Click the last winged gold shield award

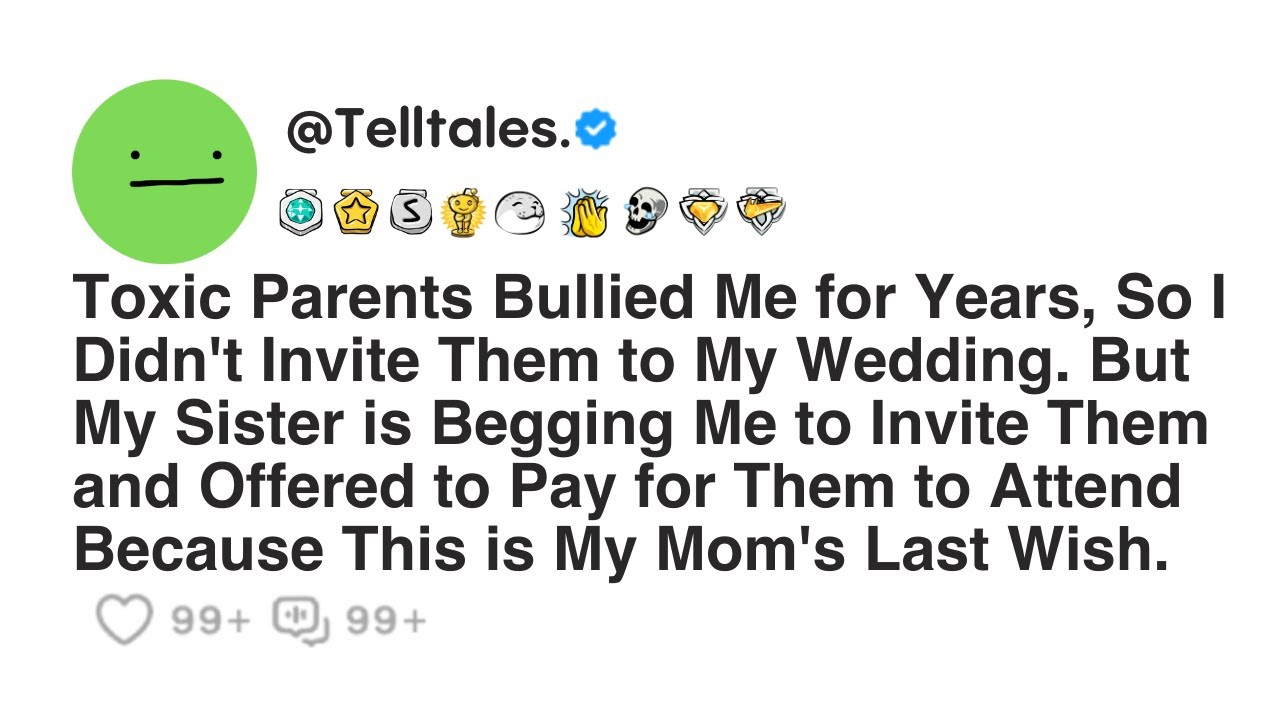761,211
